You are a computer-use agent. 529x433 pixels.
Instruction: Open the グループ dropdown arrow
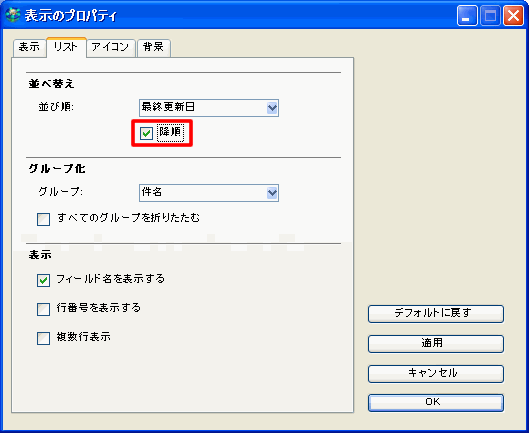(272, 193)
